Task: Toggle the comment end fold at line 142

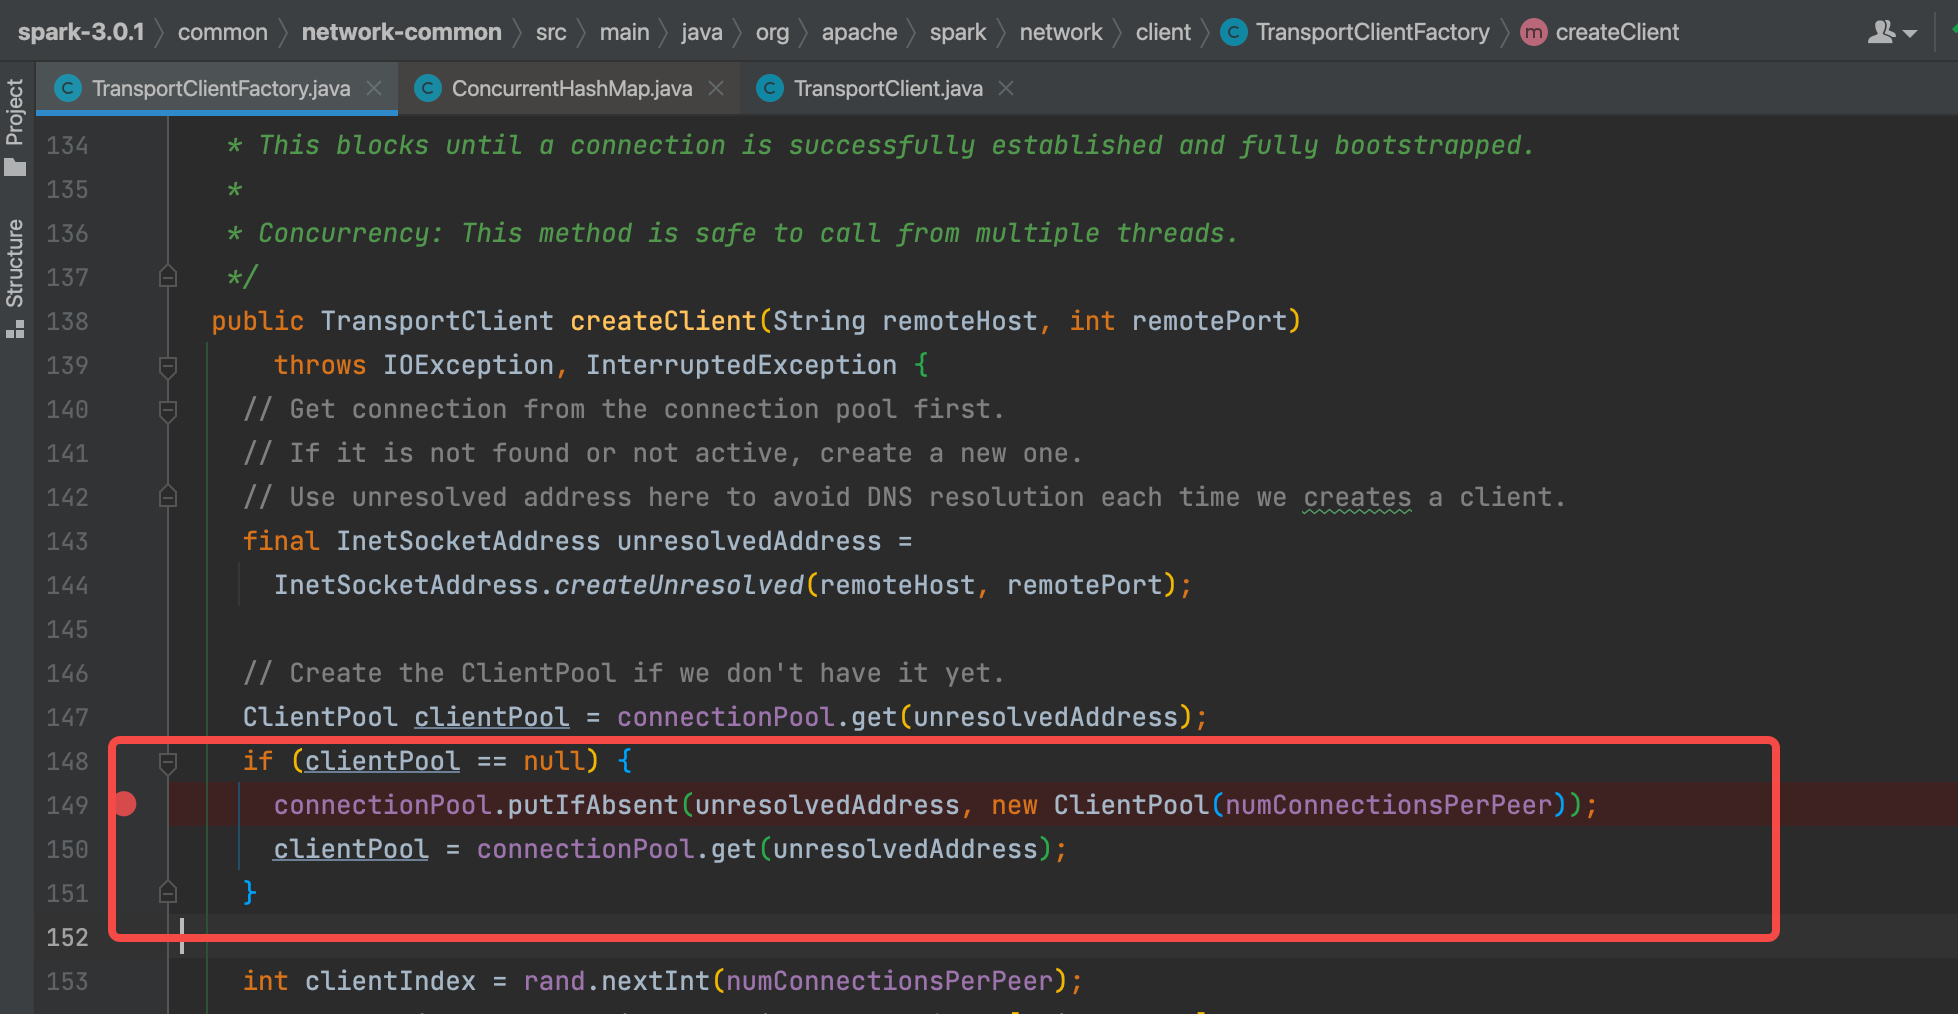Action: point(168,497)
